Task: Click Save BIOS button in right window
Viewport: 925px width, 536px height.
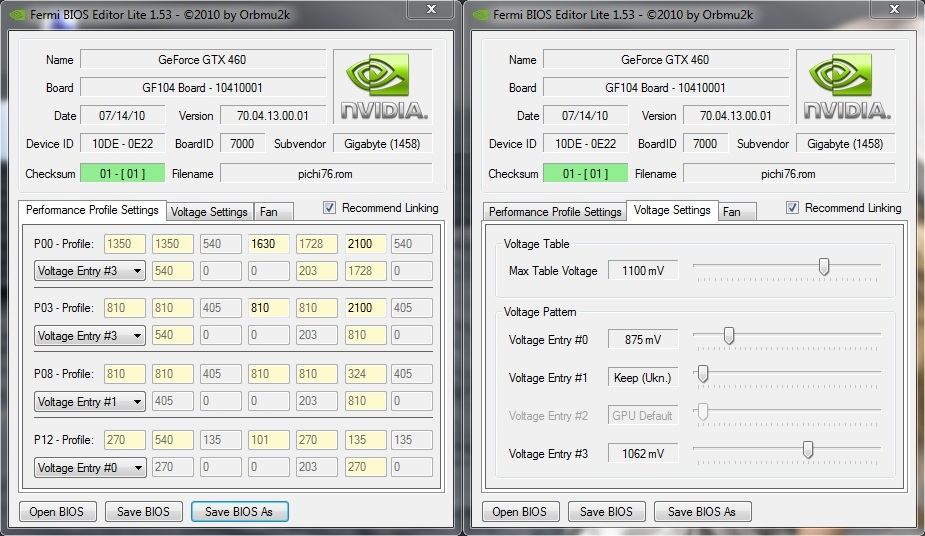Action: tap(606, 512)
